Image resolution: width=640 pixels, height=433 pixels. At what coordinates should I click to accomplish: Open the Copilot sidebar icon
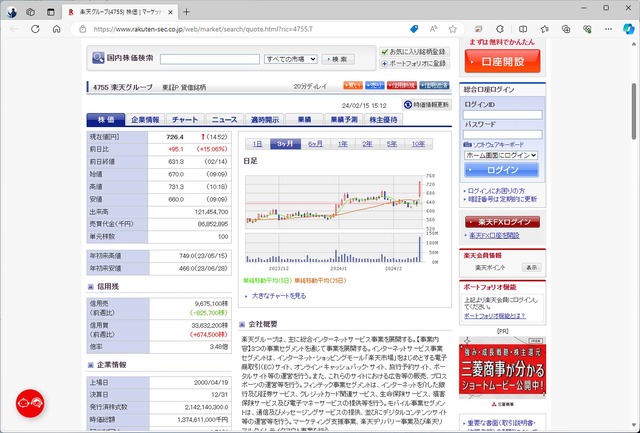point(629,29)
